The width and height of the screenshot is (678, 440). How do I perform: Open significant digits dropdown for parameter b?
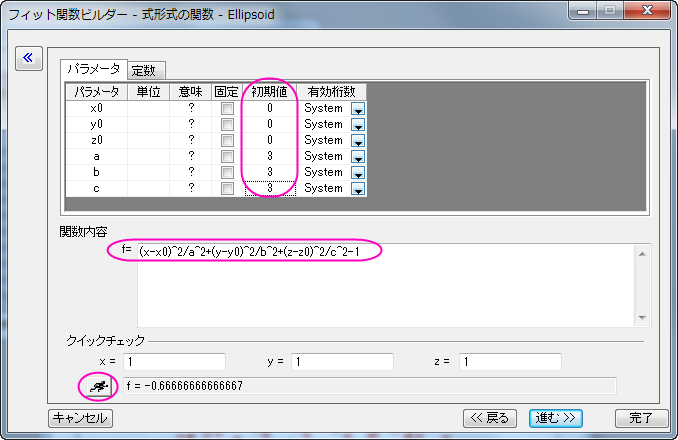[358, 172]
